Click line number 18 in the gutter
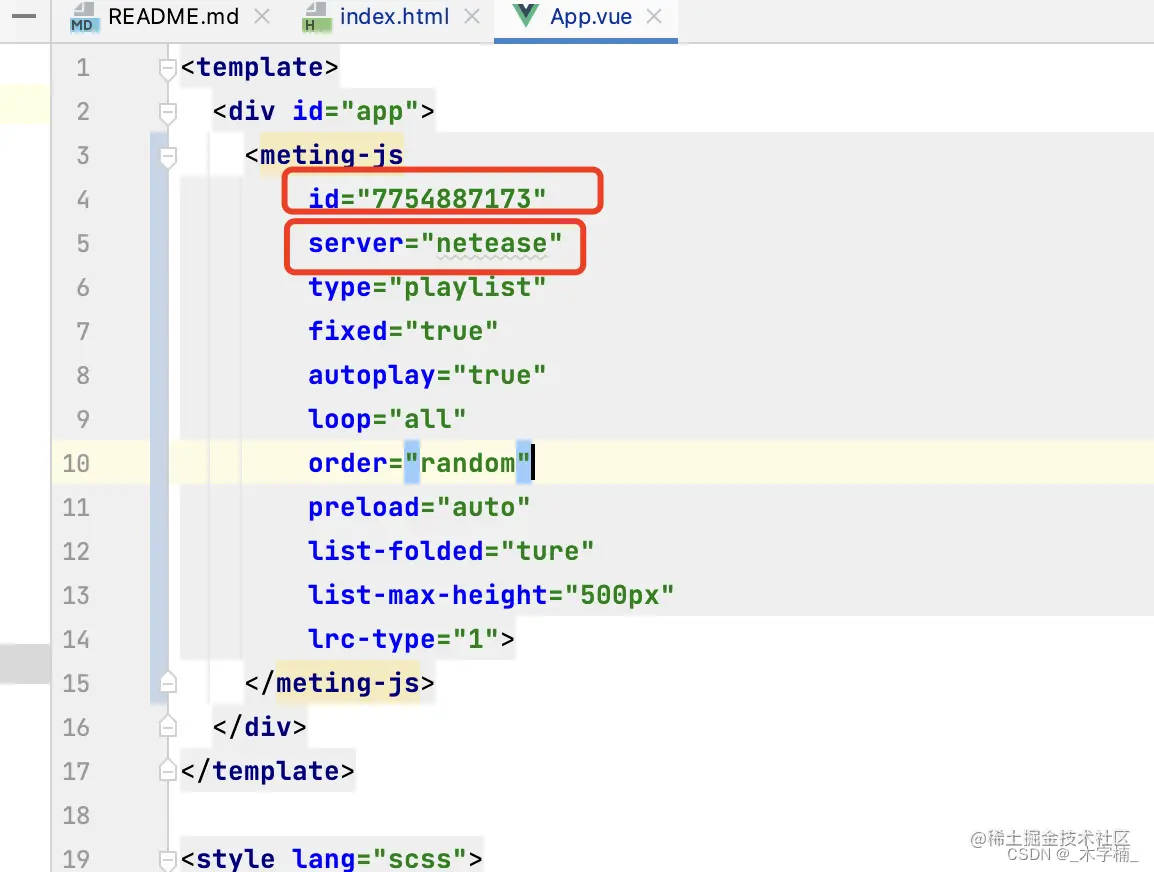 tap(76, 815)
